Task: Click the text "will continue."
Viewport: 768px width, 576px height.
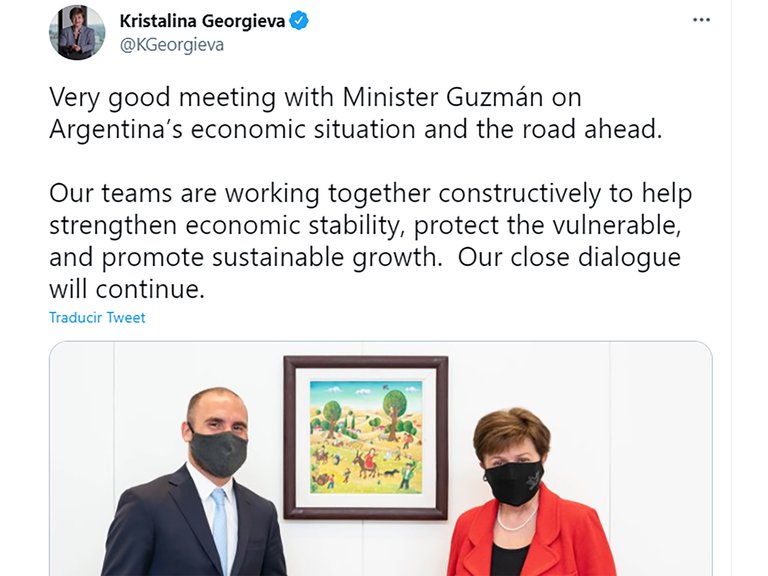Action: [127, 289]
